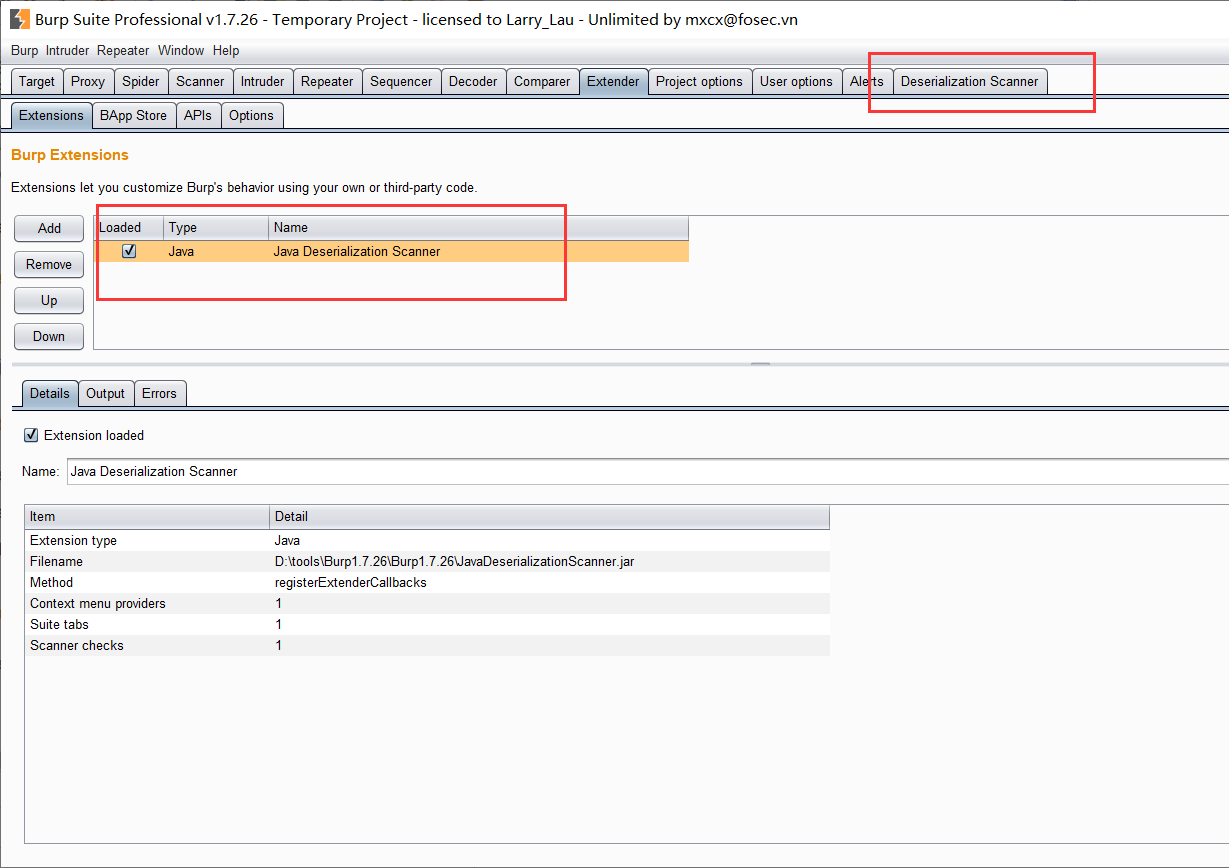Viewport: 1229px width, 868px height.
Task: Select the Extensions sub-tab
Action: [x=51, y=115]
